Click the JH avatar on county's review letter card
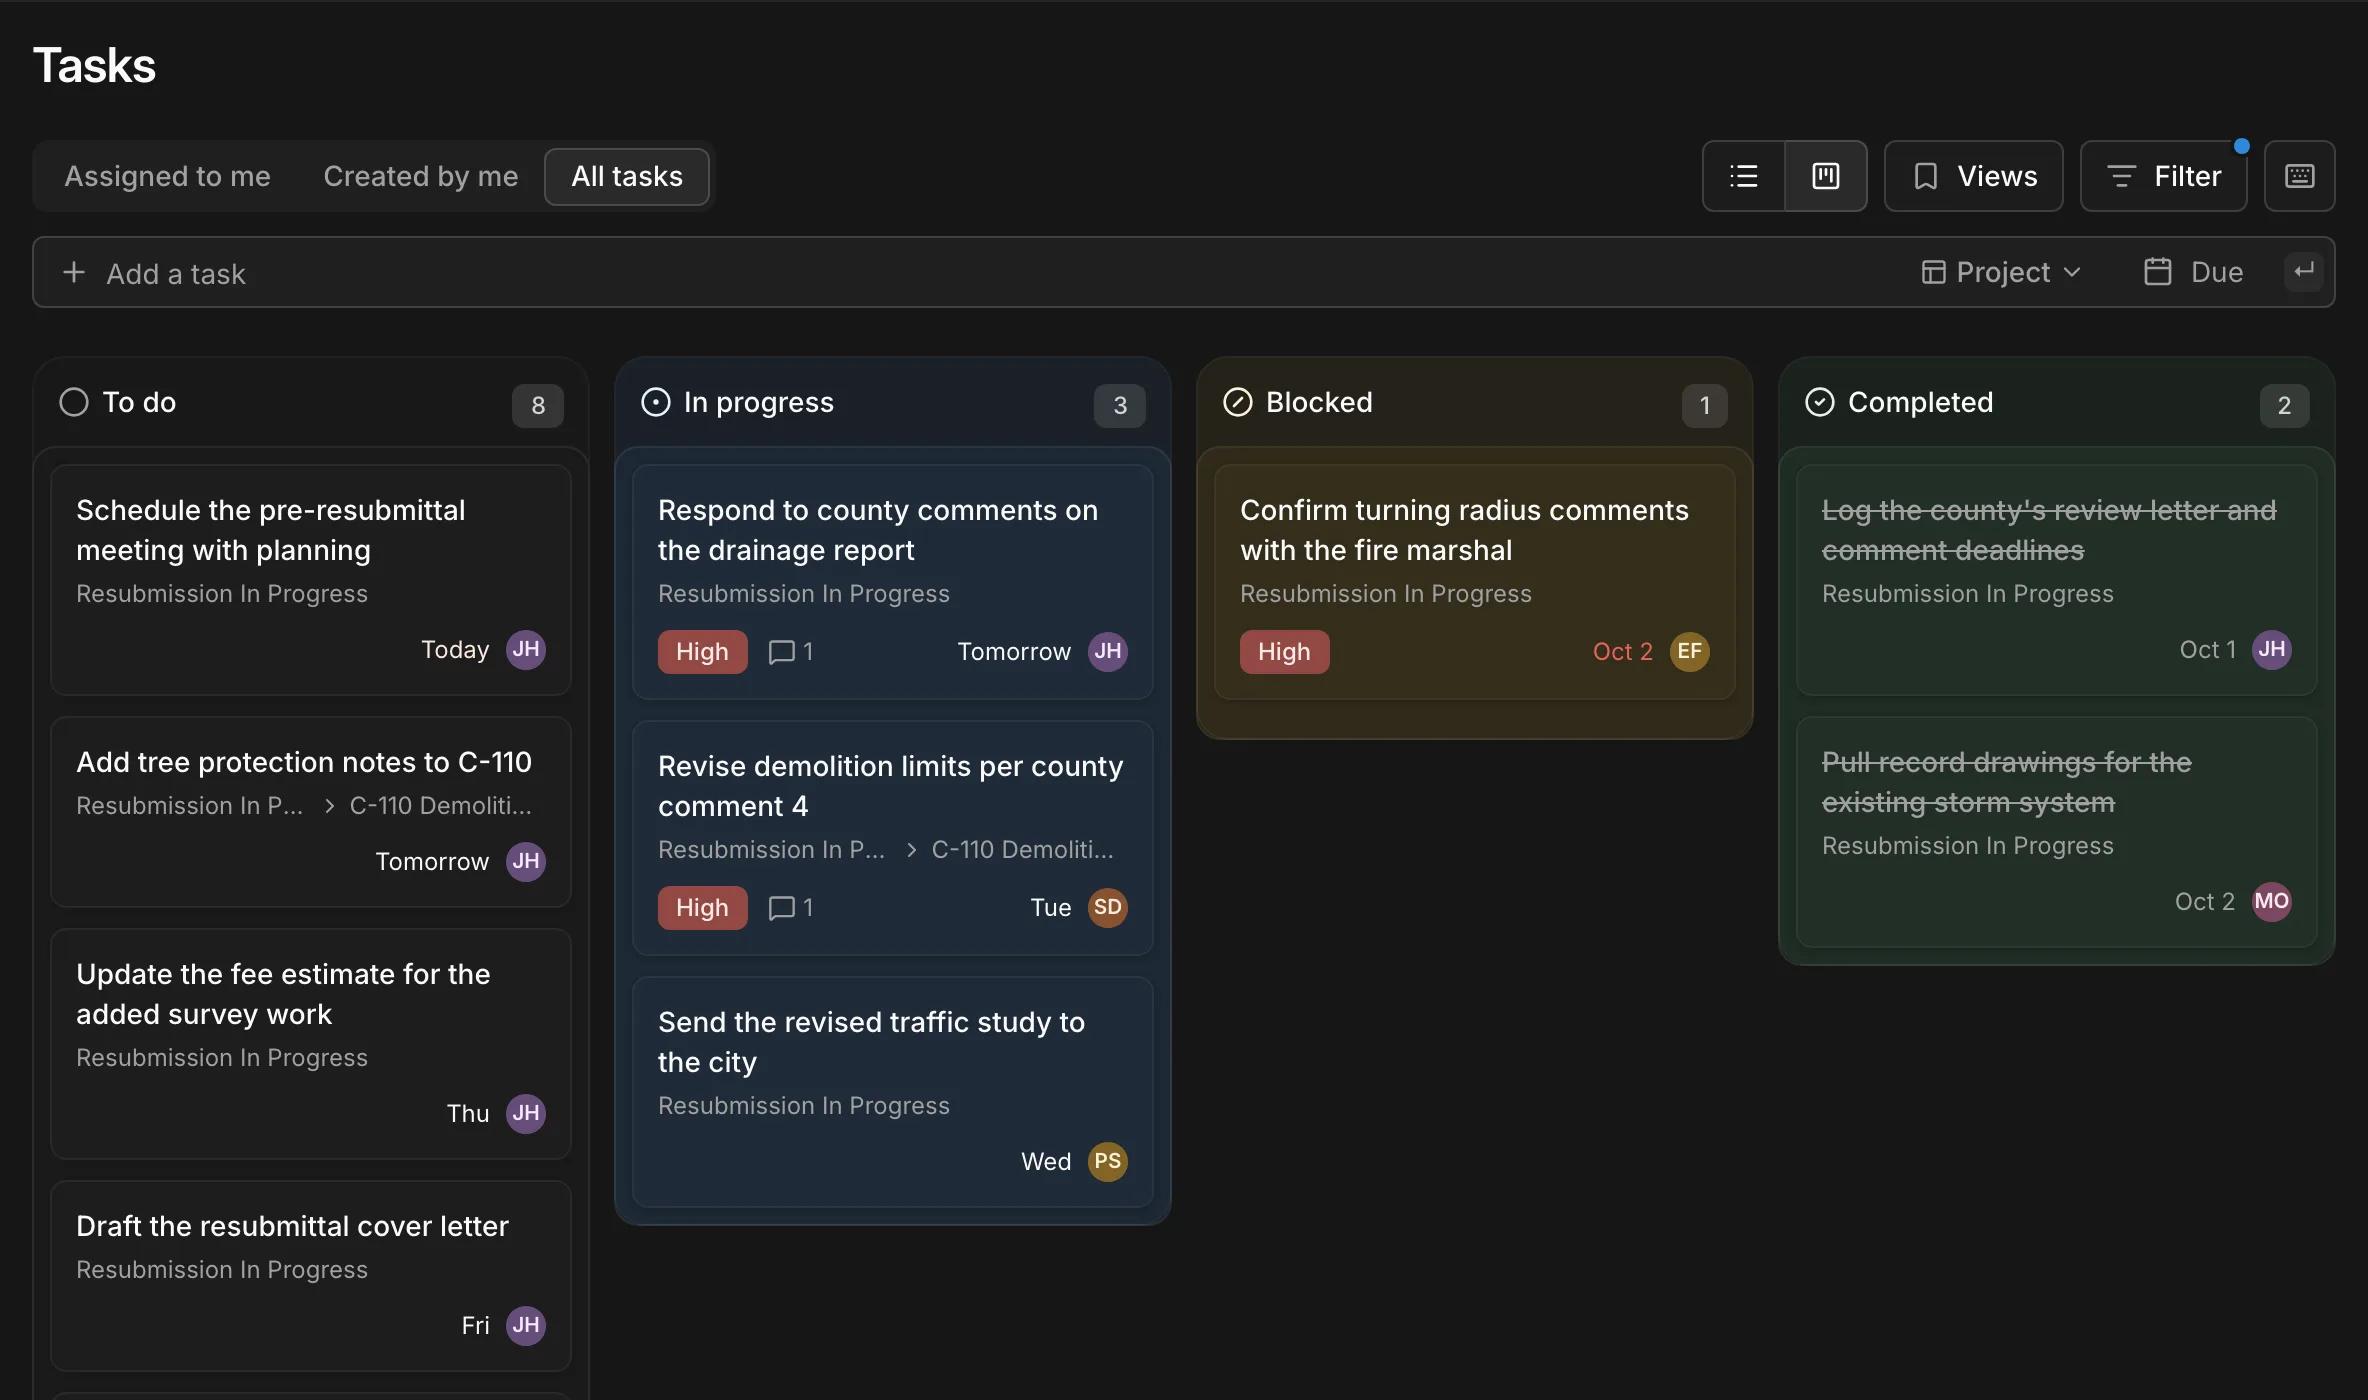Viewport: 2368px width, 1400px height. (x=2272, y=650)
